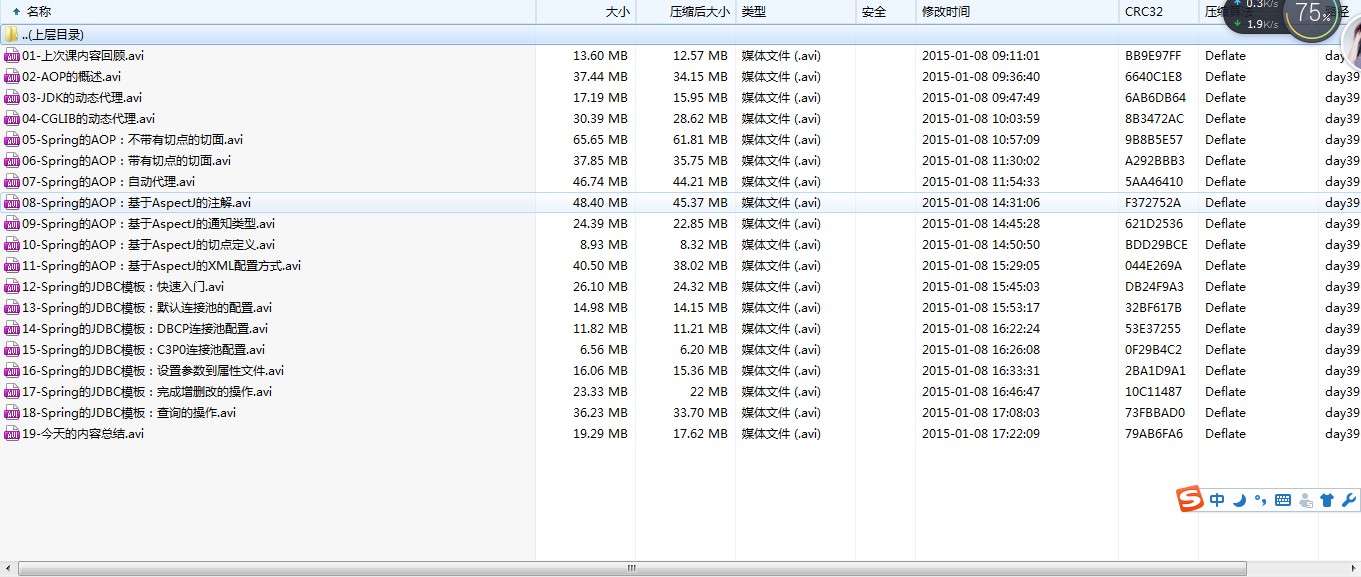Click the CRC32 value BB9E97FF
Screen dimensions: 1361x577
[1153, 56]
